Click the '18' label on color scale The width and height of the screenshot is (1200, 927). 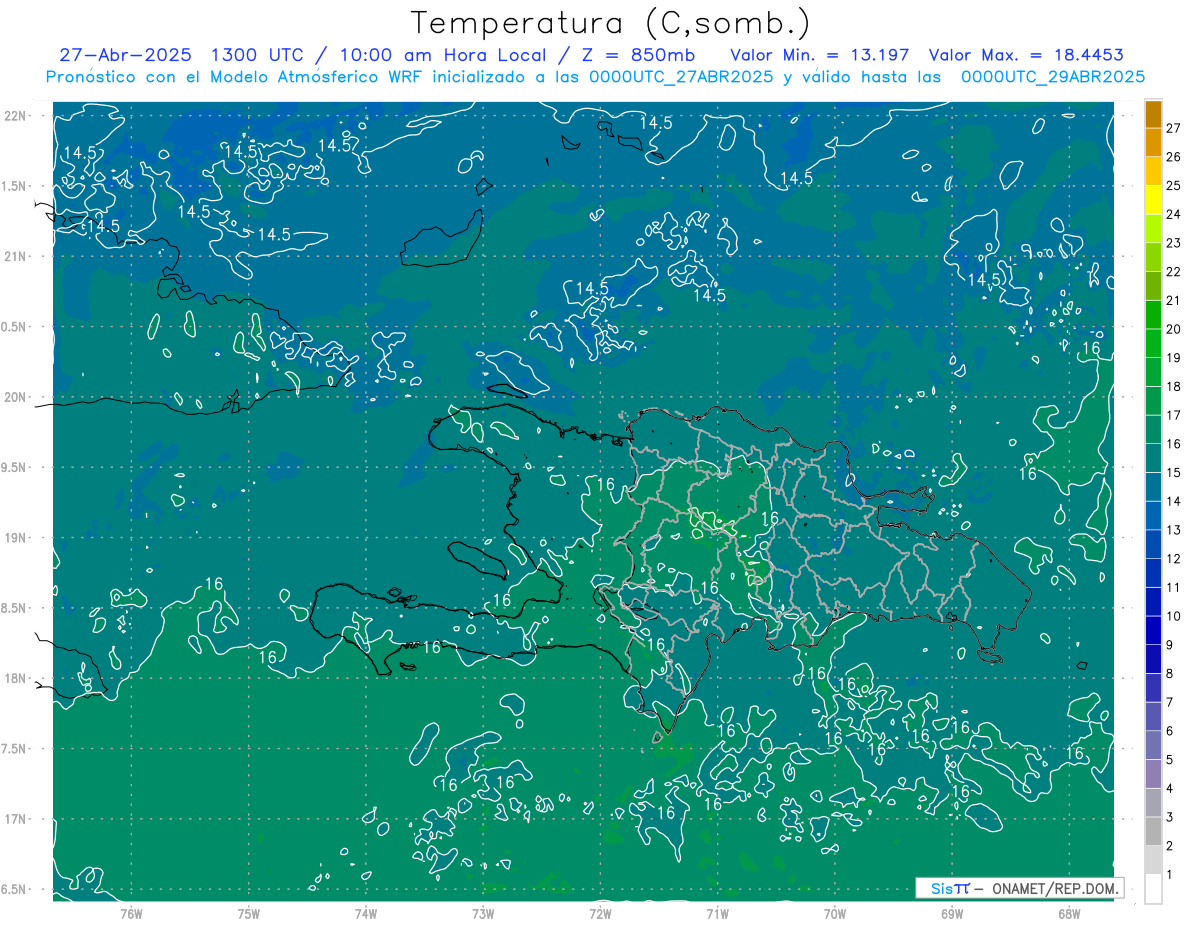click(x=1174, y=387)
